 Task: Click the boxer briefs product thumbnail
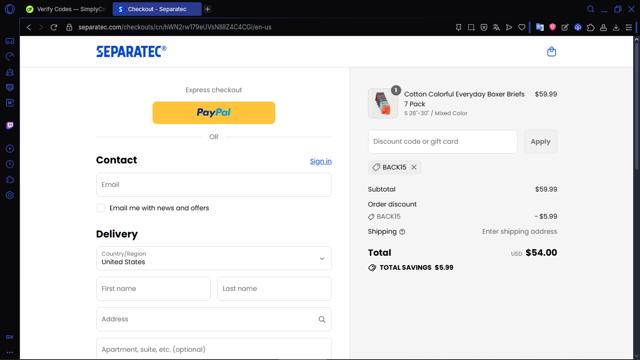[x=383, y=103]
